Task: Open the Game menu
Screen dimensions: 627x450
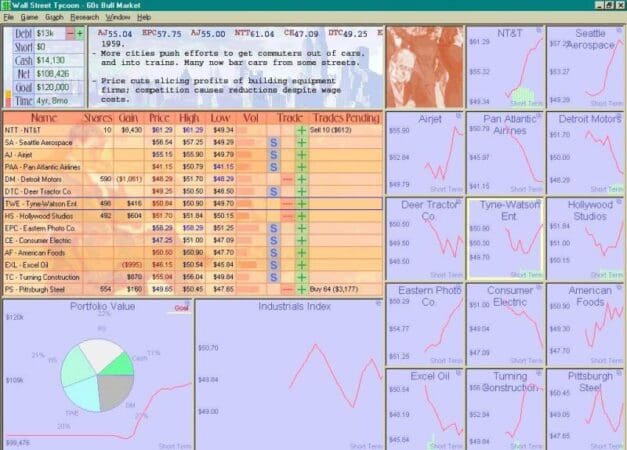Action: (29, 17)
